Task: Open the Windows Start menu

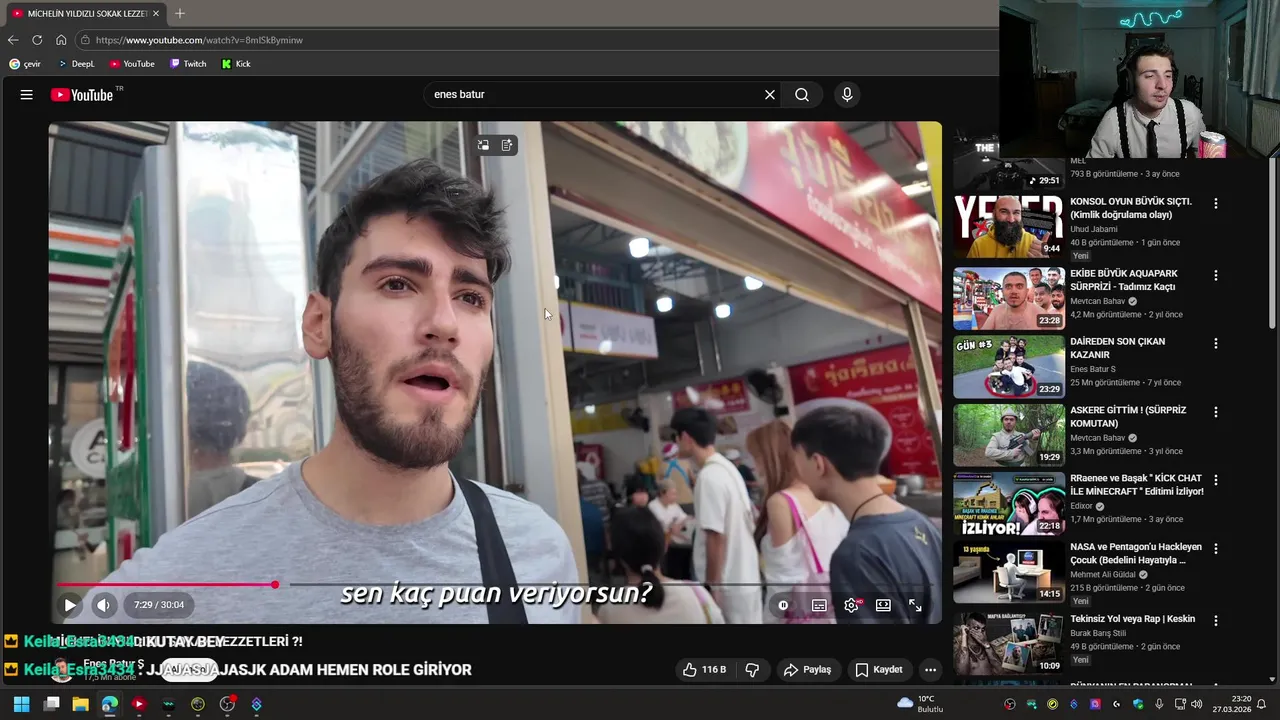Action: [x=21, y=704]
